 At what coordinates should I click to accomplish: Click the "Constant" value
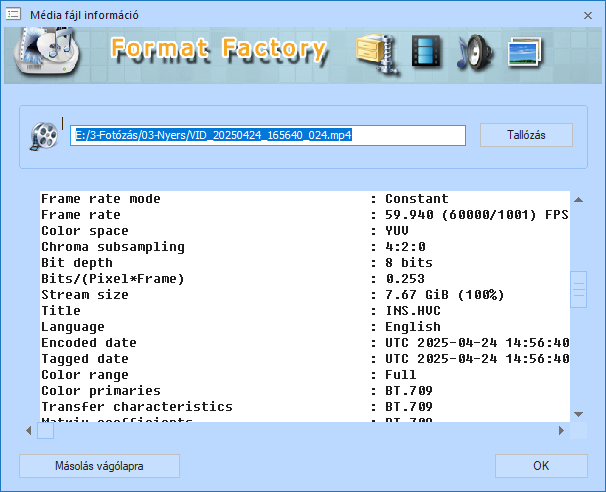click(x=417, y=199)
